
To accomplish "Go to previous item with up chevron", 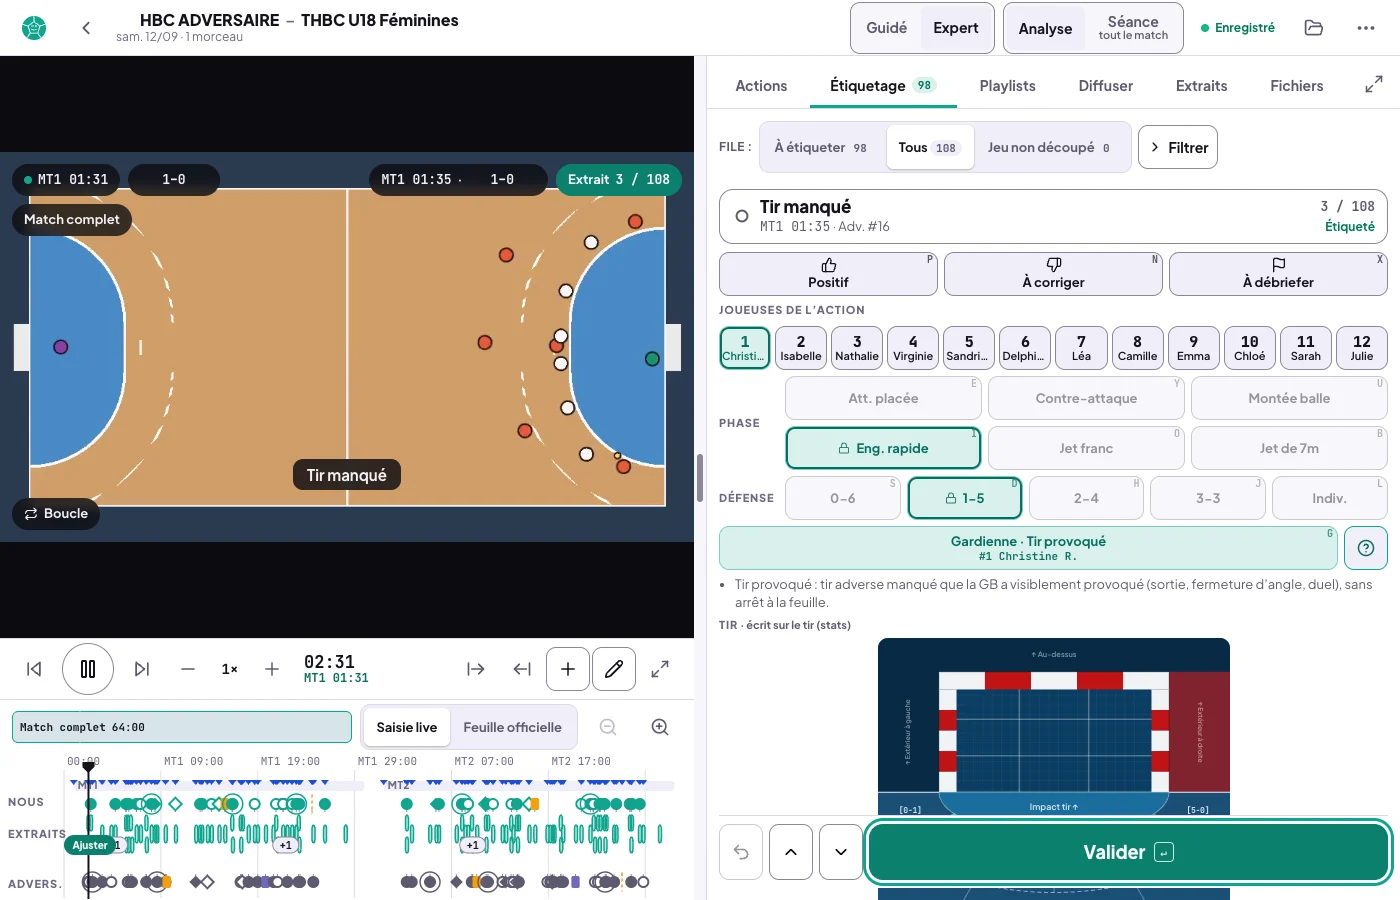I will tap(791, 852).
